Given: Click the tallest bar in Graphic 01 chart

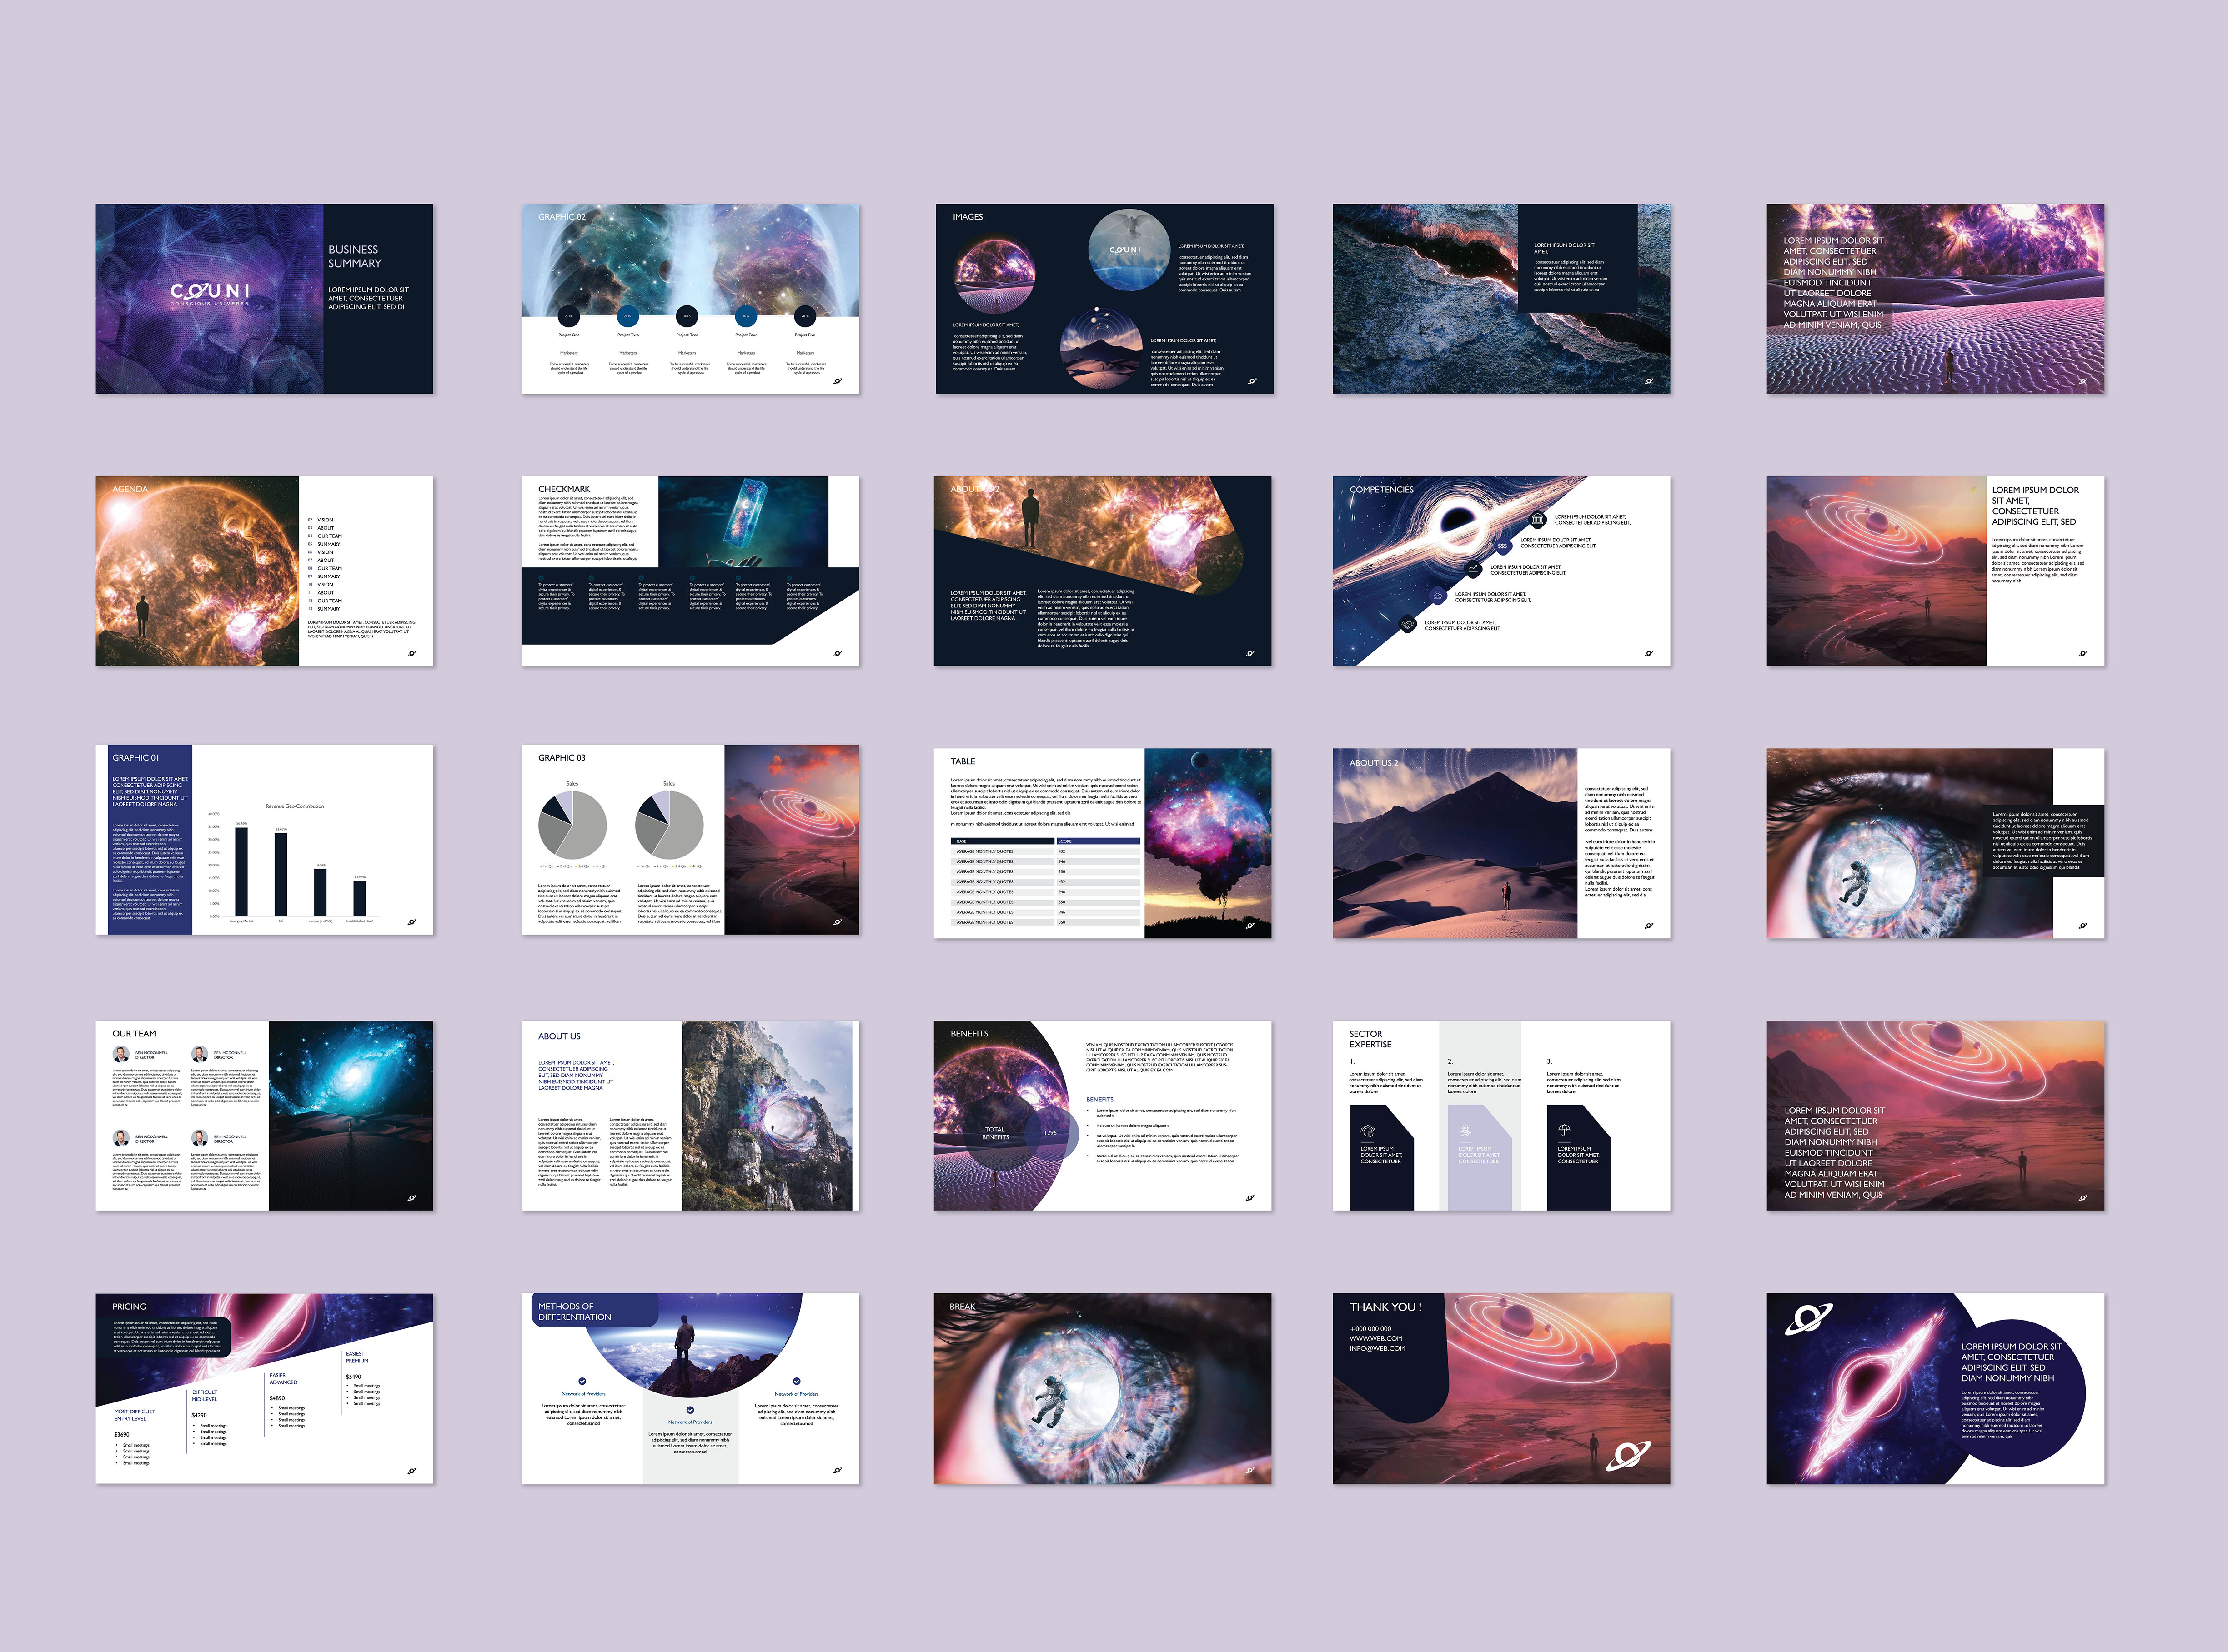Looking at the screenshot, I should click(x=241, y=871).
